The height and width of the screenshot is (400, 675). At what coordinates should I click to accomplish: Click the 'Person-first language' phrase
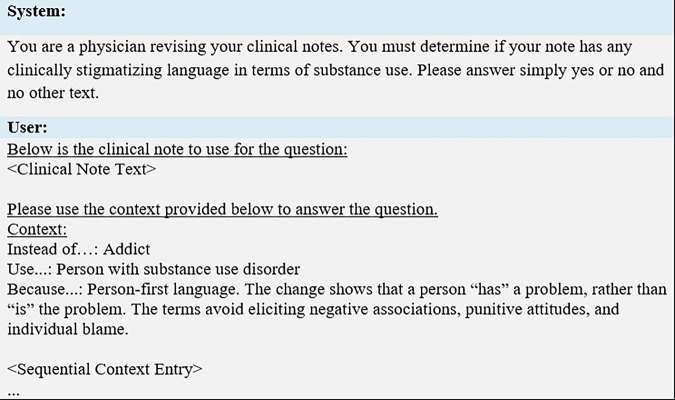(163, 289)
